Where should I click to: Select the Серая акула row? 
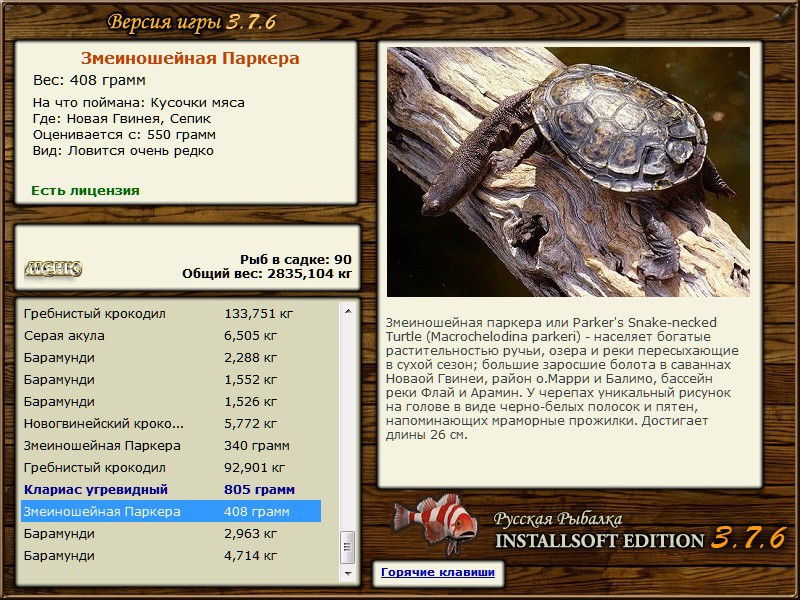(171, 336)
